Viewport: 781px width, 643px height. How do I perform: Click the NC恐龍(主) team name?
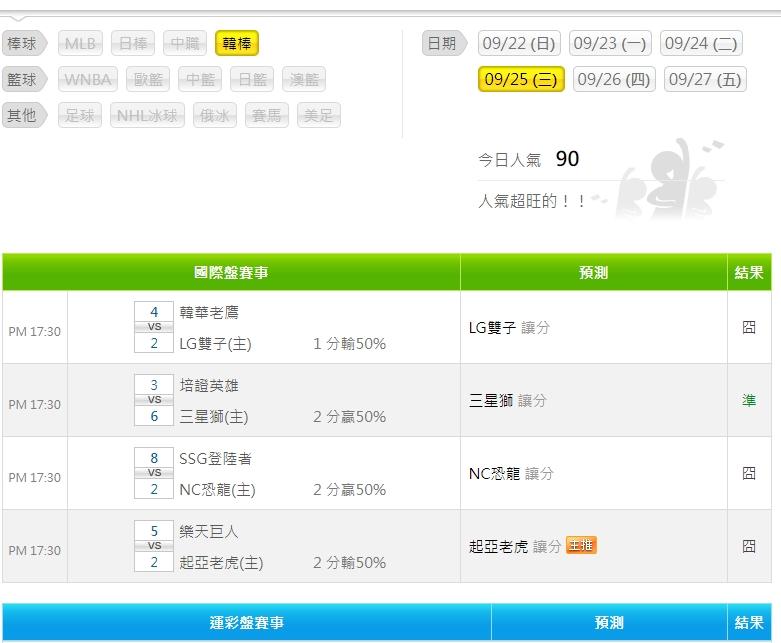click(218, 490)
